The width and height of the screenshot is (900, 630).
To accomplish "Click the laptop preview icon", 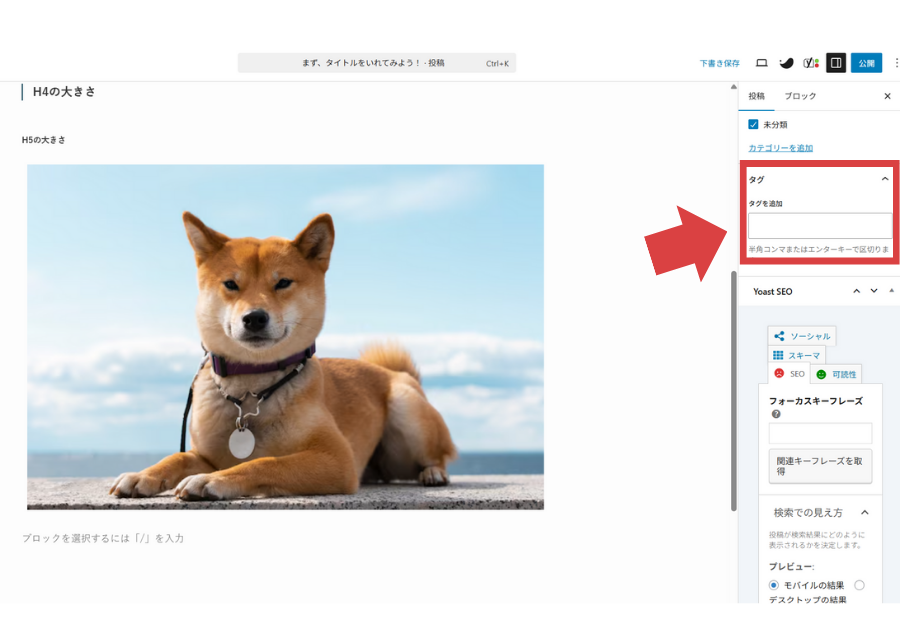I will [761, 63].
